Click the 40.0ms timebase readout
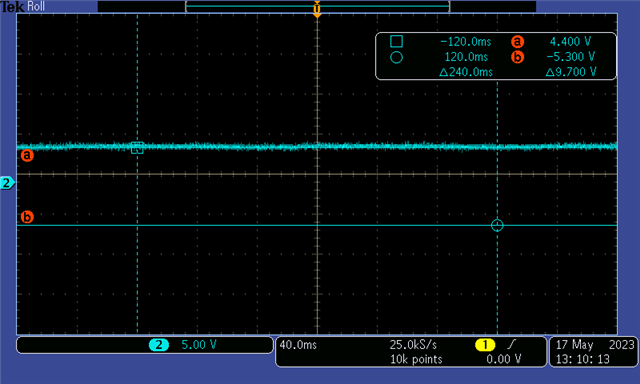Image resolution: width=640 pixels, height=384 pixels. (x=298, y=345)
